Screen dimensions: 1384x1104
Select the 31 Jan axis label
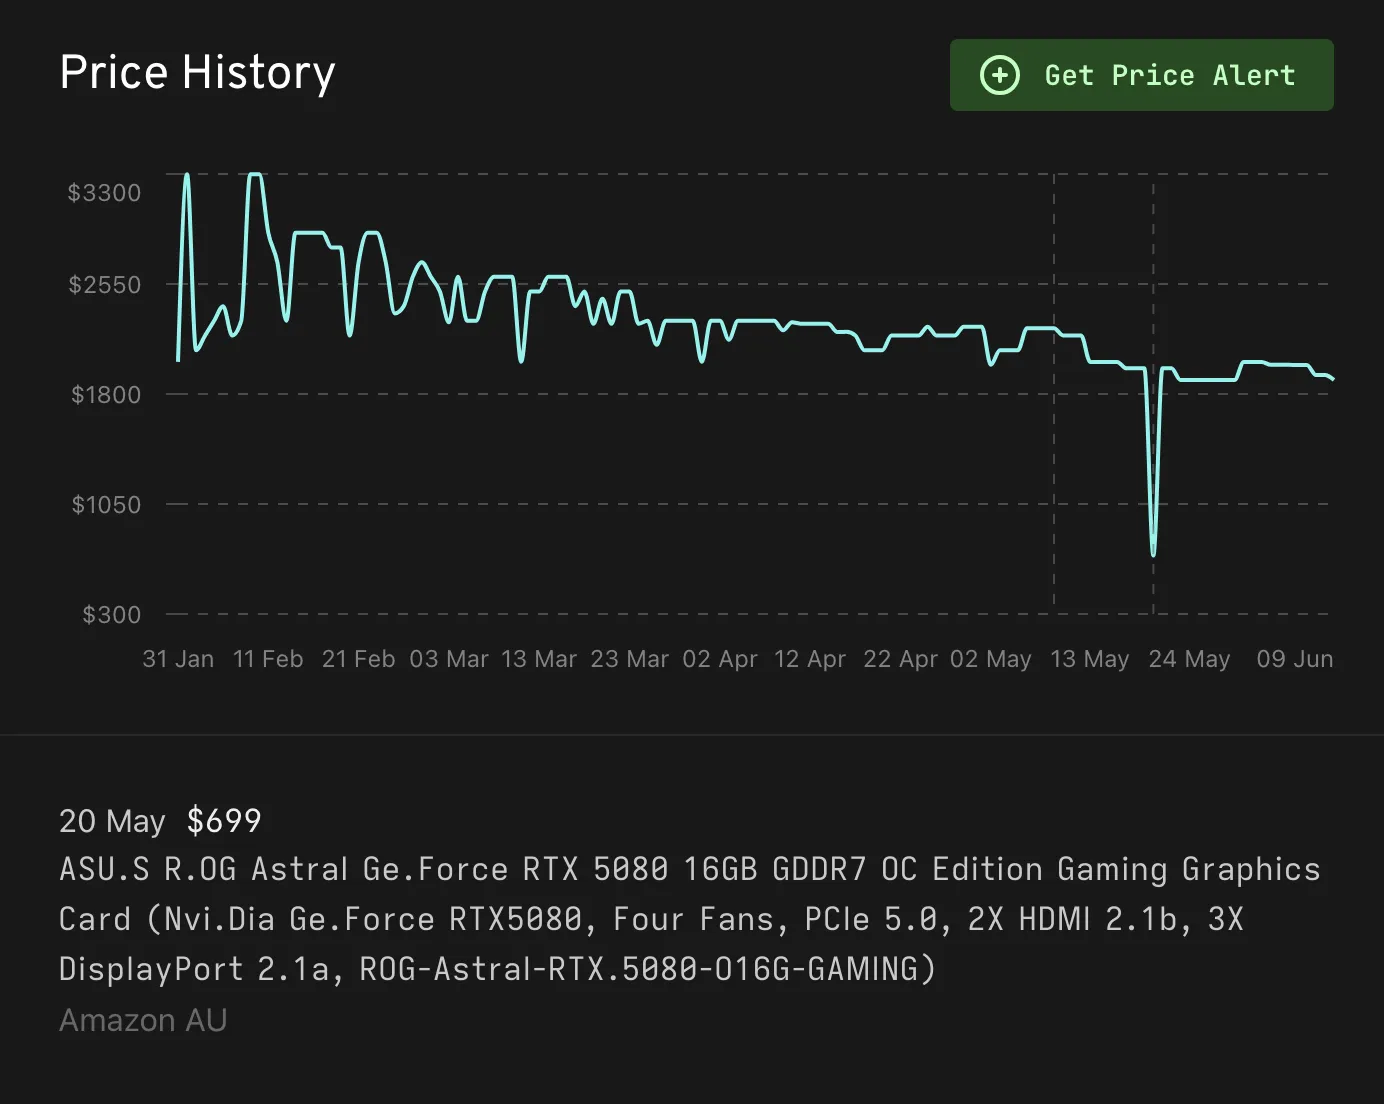point(178,659)
